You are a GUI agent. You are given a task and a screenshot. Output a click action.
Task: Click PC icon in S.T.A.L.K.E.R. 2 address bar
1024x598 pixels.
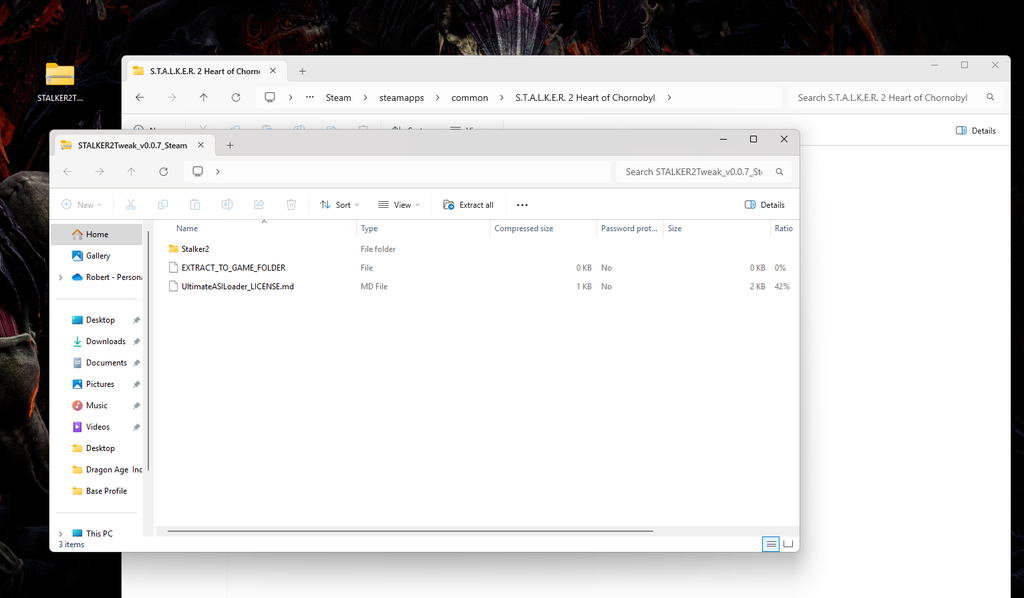coord(270,97)
